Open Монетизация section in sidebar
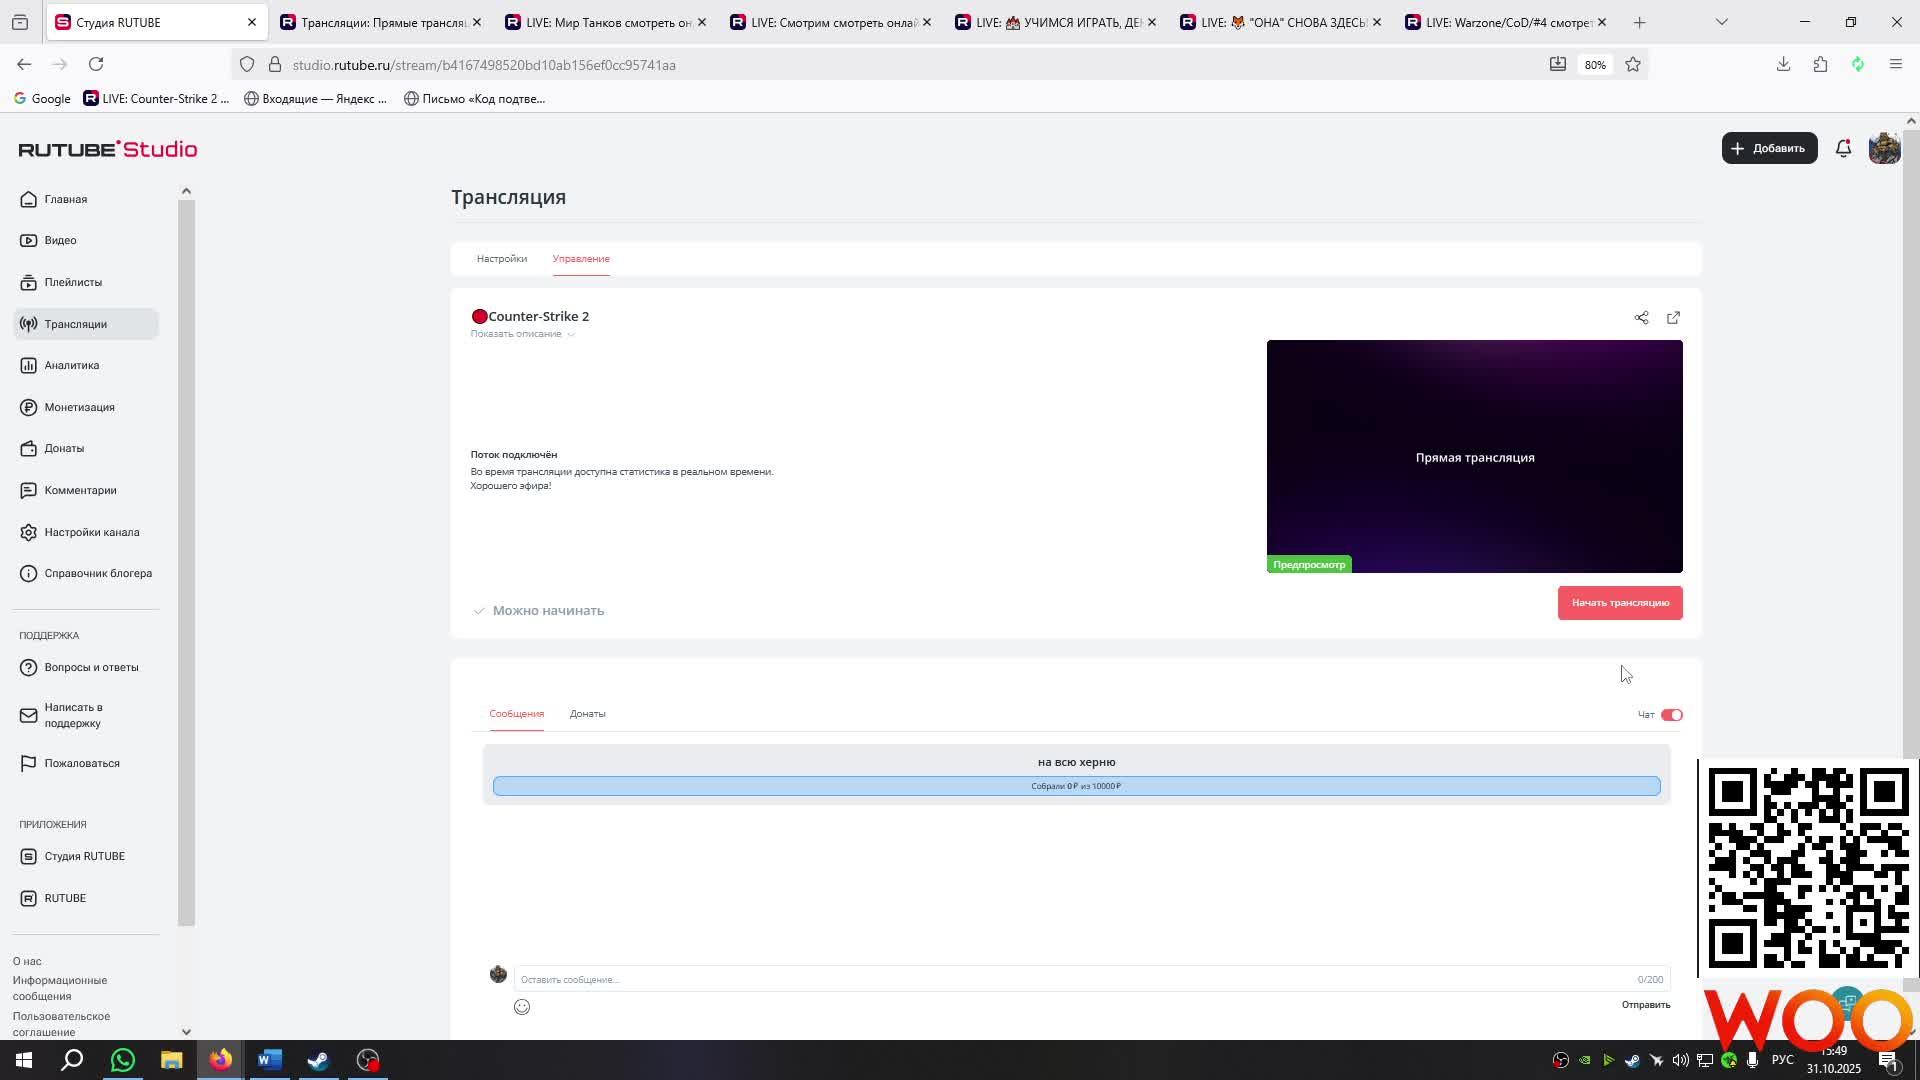This screenshot has height=1080, width=1920. click(x=79, y=407)
